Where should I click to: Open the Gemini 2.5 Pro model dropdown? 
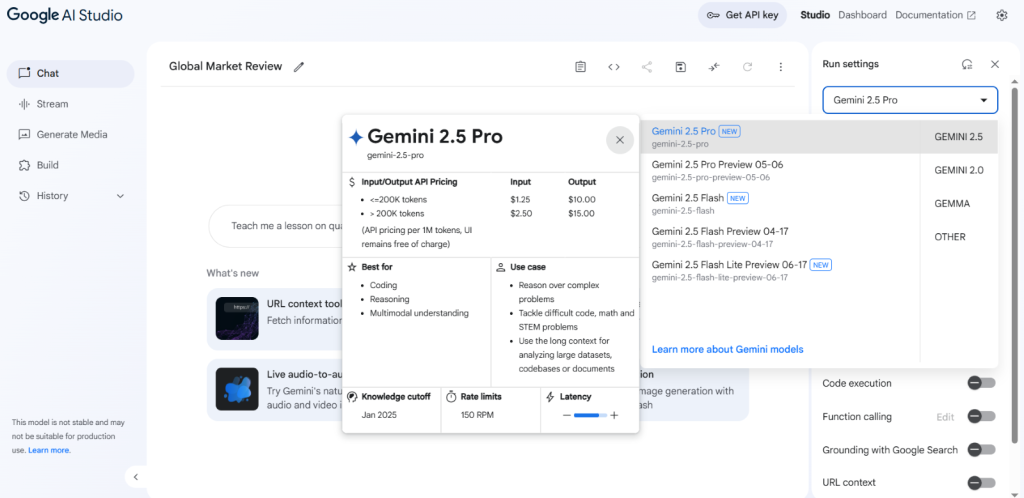pyautogui.click(x=910, y=101)
